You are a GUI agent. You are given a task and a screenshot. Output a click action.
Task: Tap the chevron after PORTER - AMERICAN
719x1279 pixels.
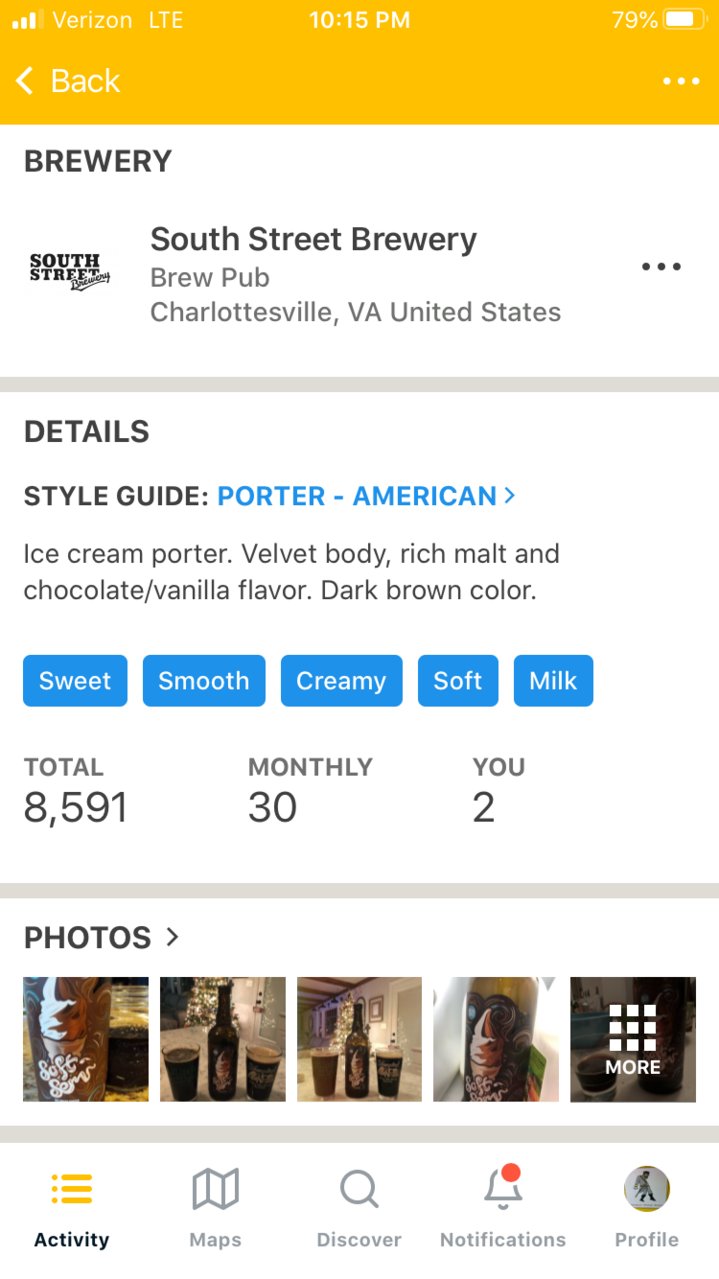click(x=510, y=495)
